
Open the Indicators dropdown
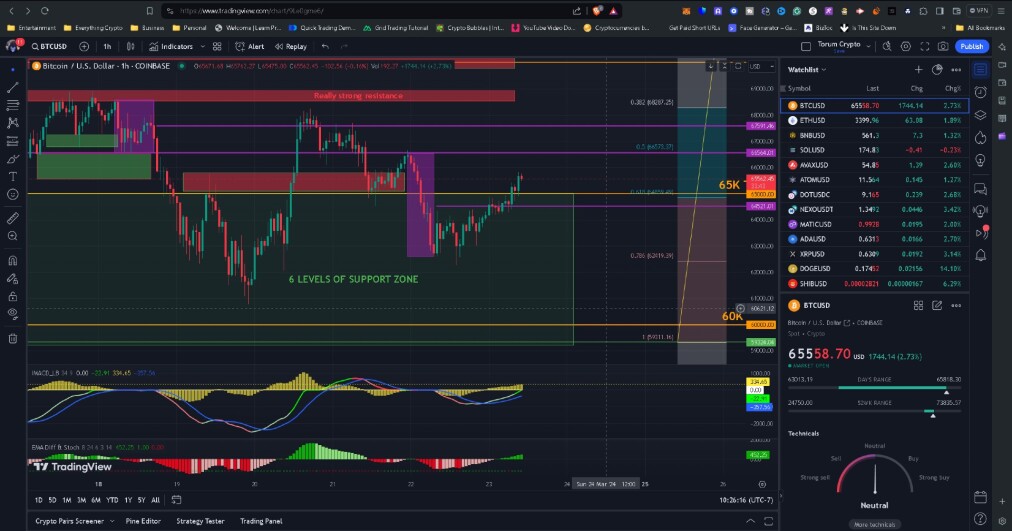tap(177, 46)
